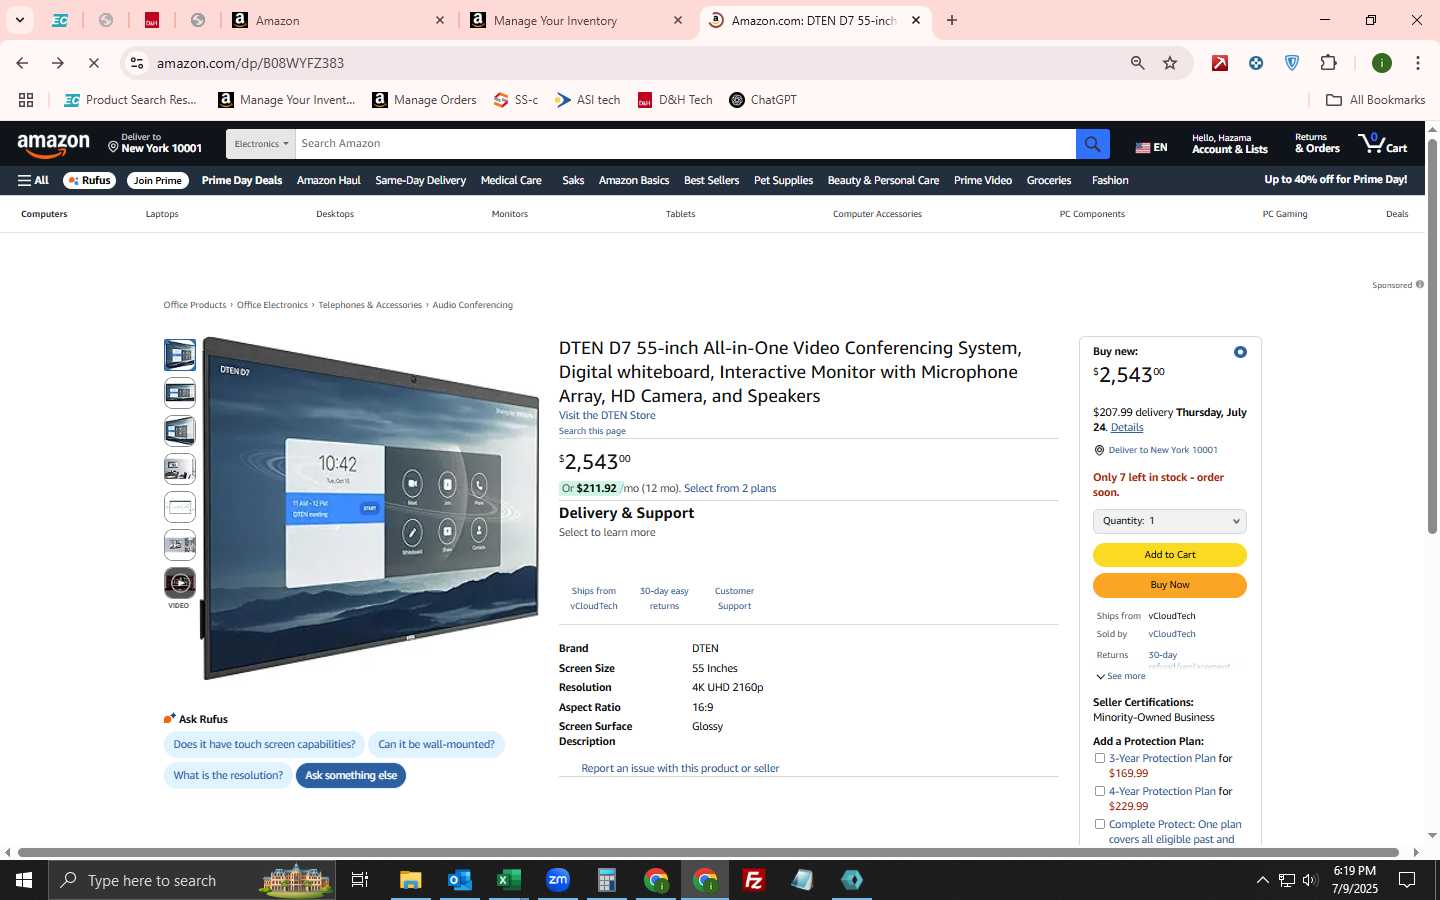Open Zoom from the taskbar

(x=558, y=880)
